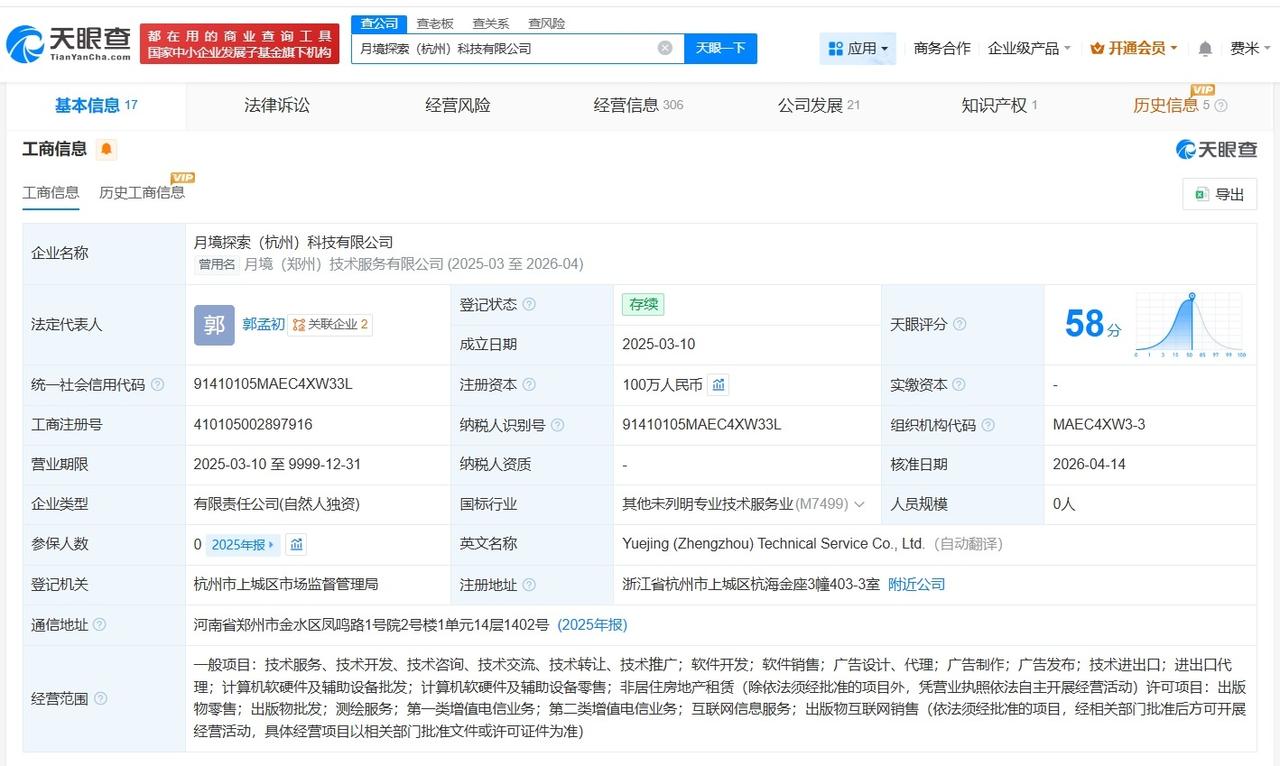Image resolution: width=1280 pixels, height=766 pixels.
Task: Select approval date 2026-04-14
Action: (x=1089, y=464)
